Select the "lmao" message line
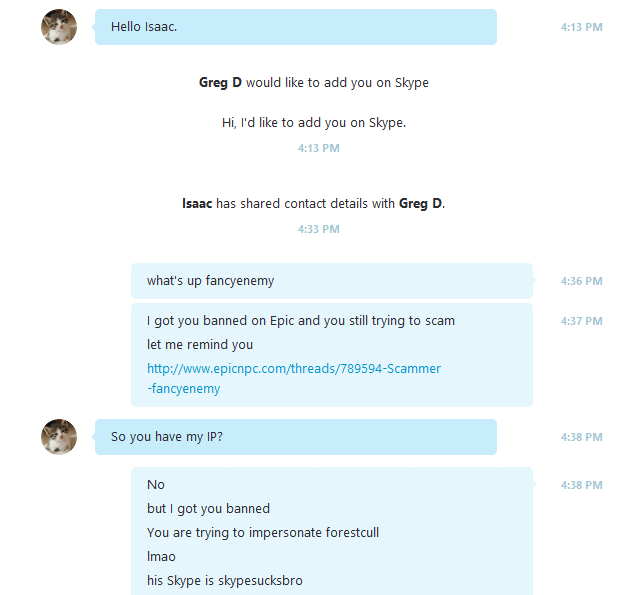The width and height of the screenshot is (628, 595). [x=161, y=557]
